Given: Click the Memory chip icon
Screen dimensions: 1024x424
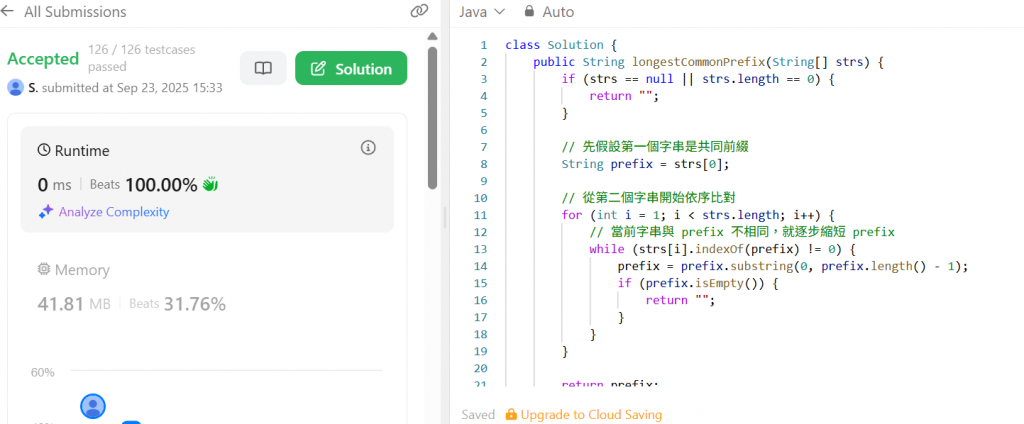Looking at the screenshot, I should 44,269.
